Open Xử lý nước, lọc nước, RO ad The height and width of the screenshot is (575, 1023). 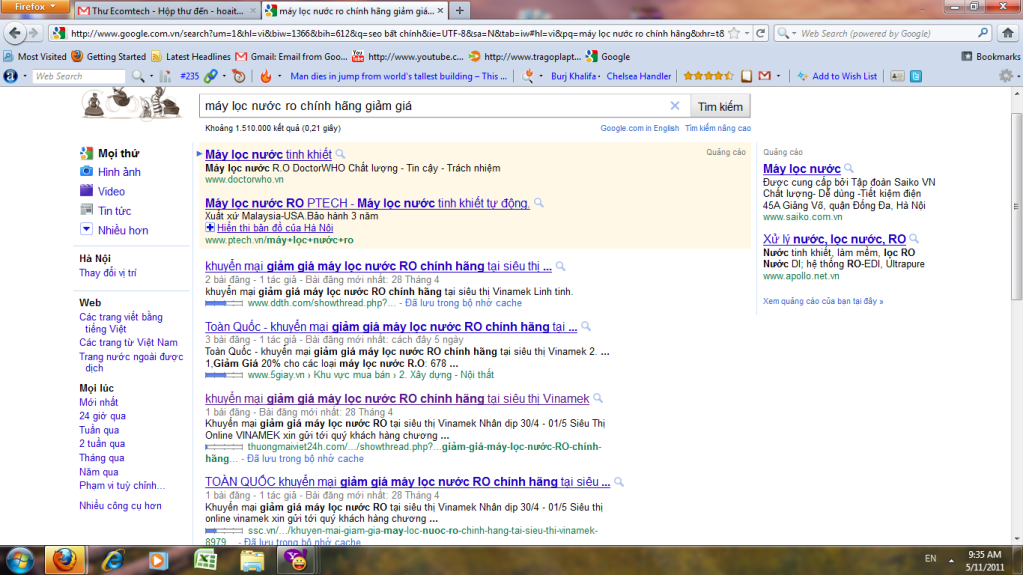click(x=834, y=239)
